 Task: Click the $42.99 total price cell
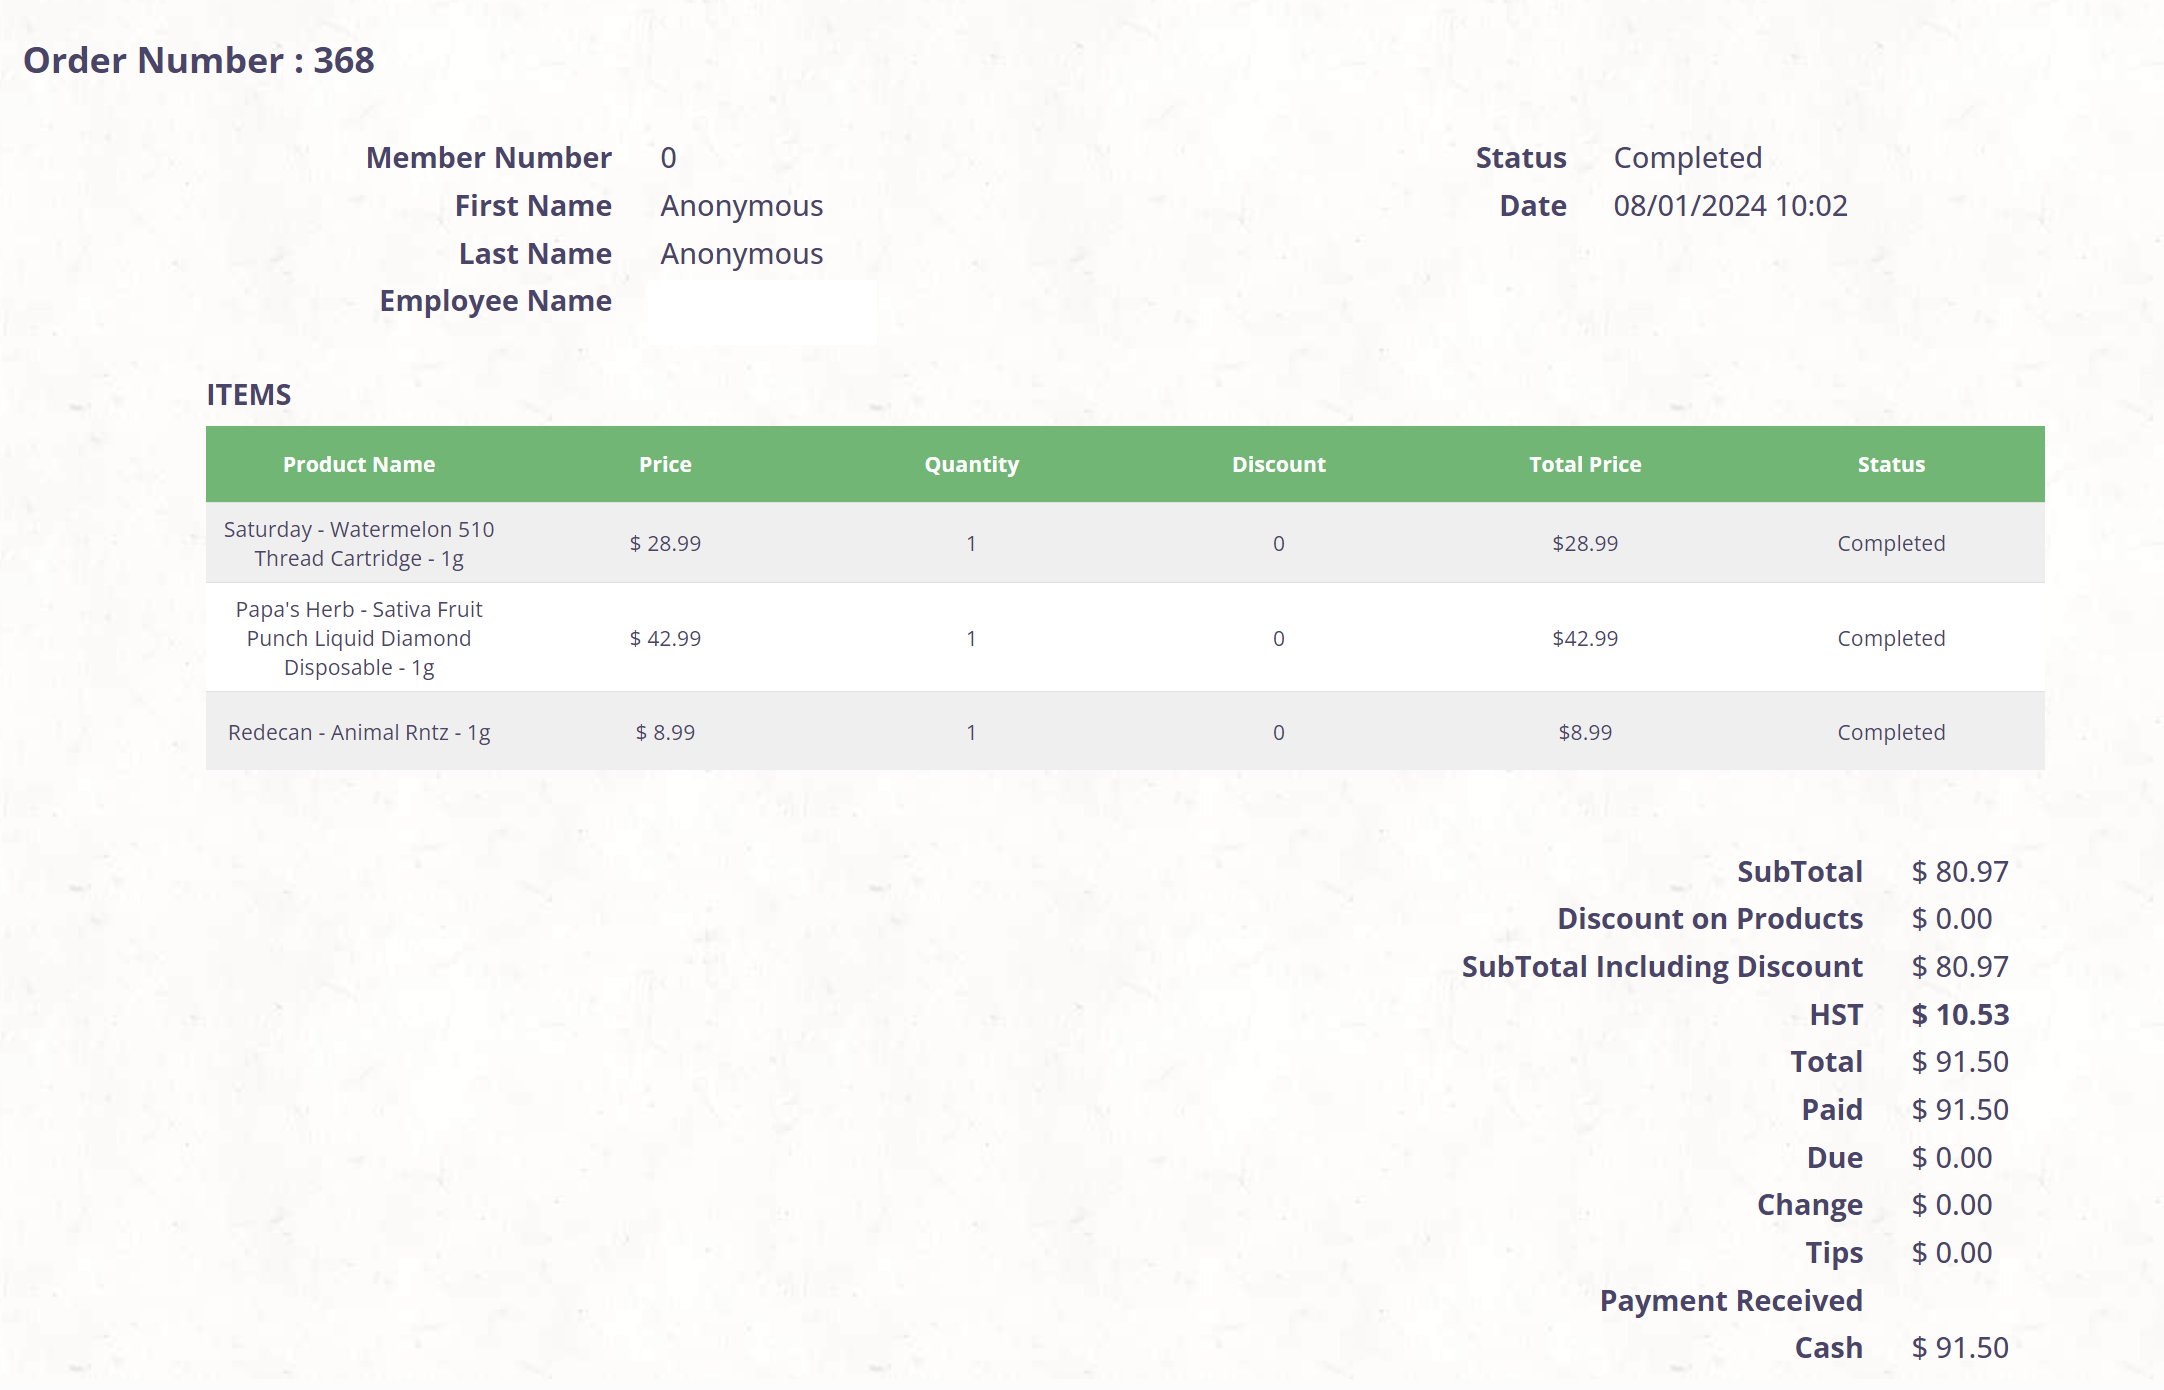click(x=1585, y=638)
